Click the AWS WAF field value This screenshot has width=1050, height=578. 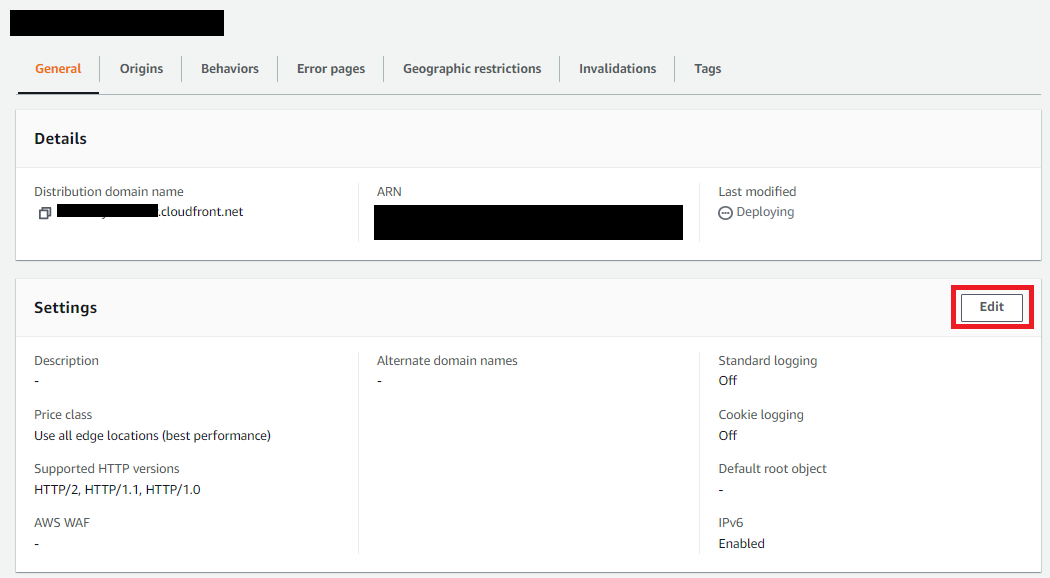(36, 543)
